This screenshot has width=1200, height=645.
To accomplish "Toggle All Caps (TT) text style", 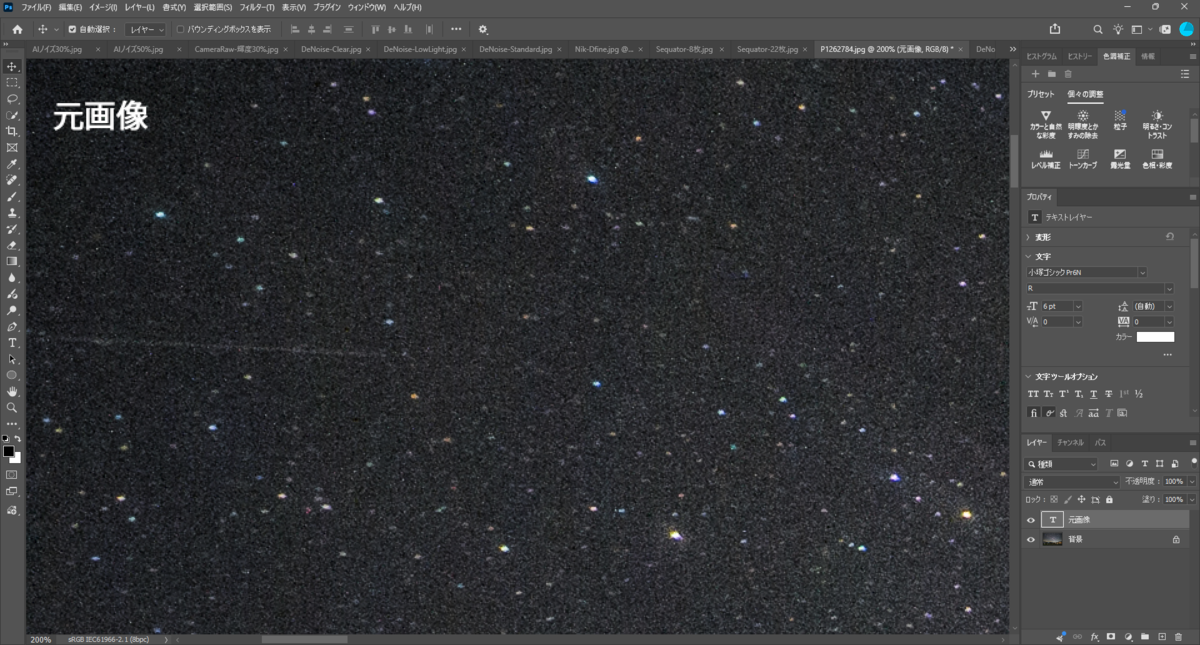I will pos(1033,393).
